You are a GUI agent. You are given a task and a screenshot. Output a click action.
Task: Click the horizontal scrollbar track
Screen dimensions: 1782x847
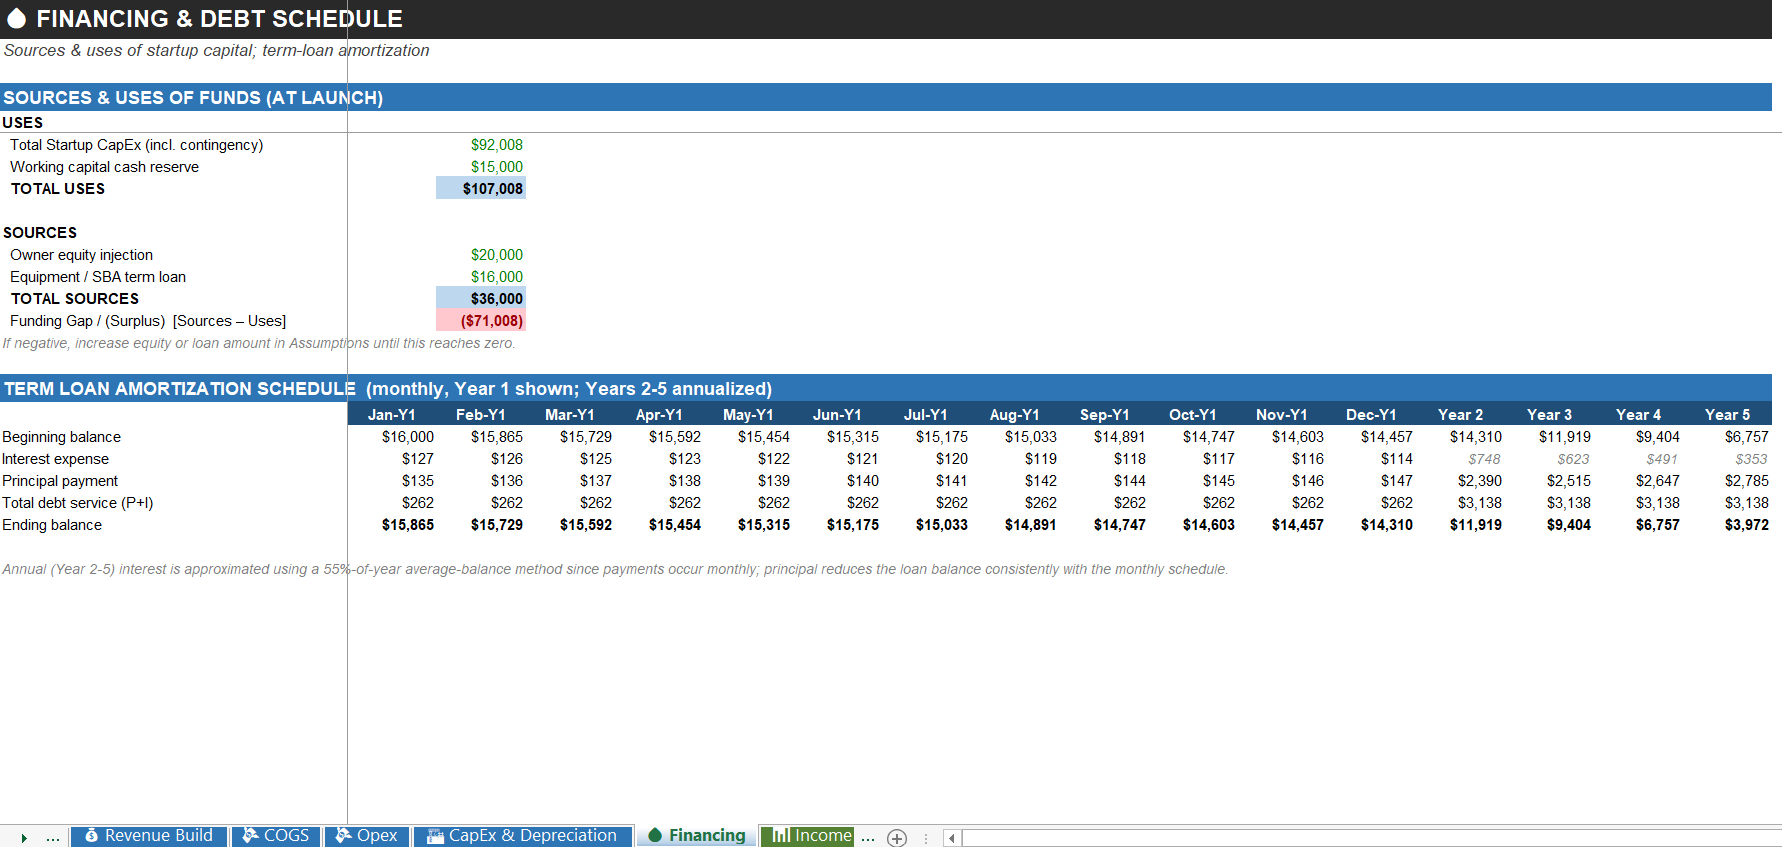(1372, 838)
